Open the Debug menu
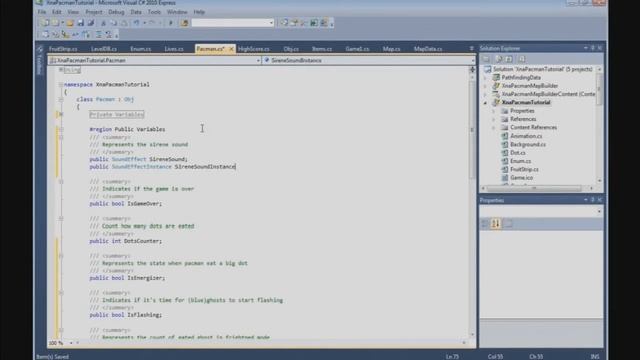This screenshot has width=640, height=360. click(116, 12)
